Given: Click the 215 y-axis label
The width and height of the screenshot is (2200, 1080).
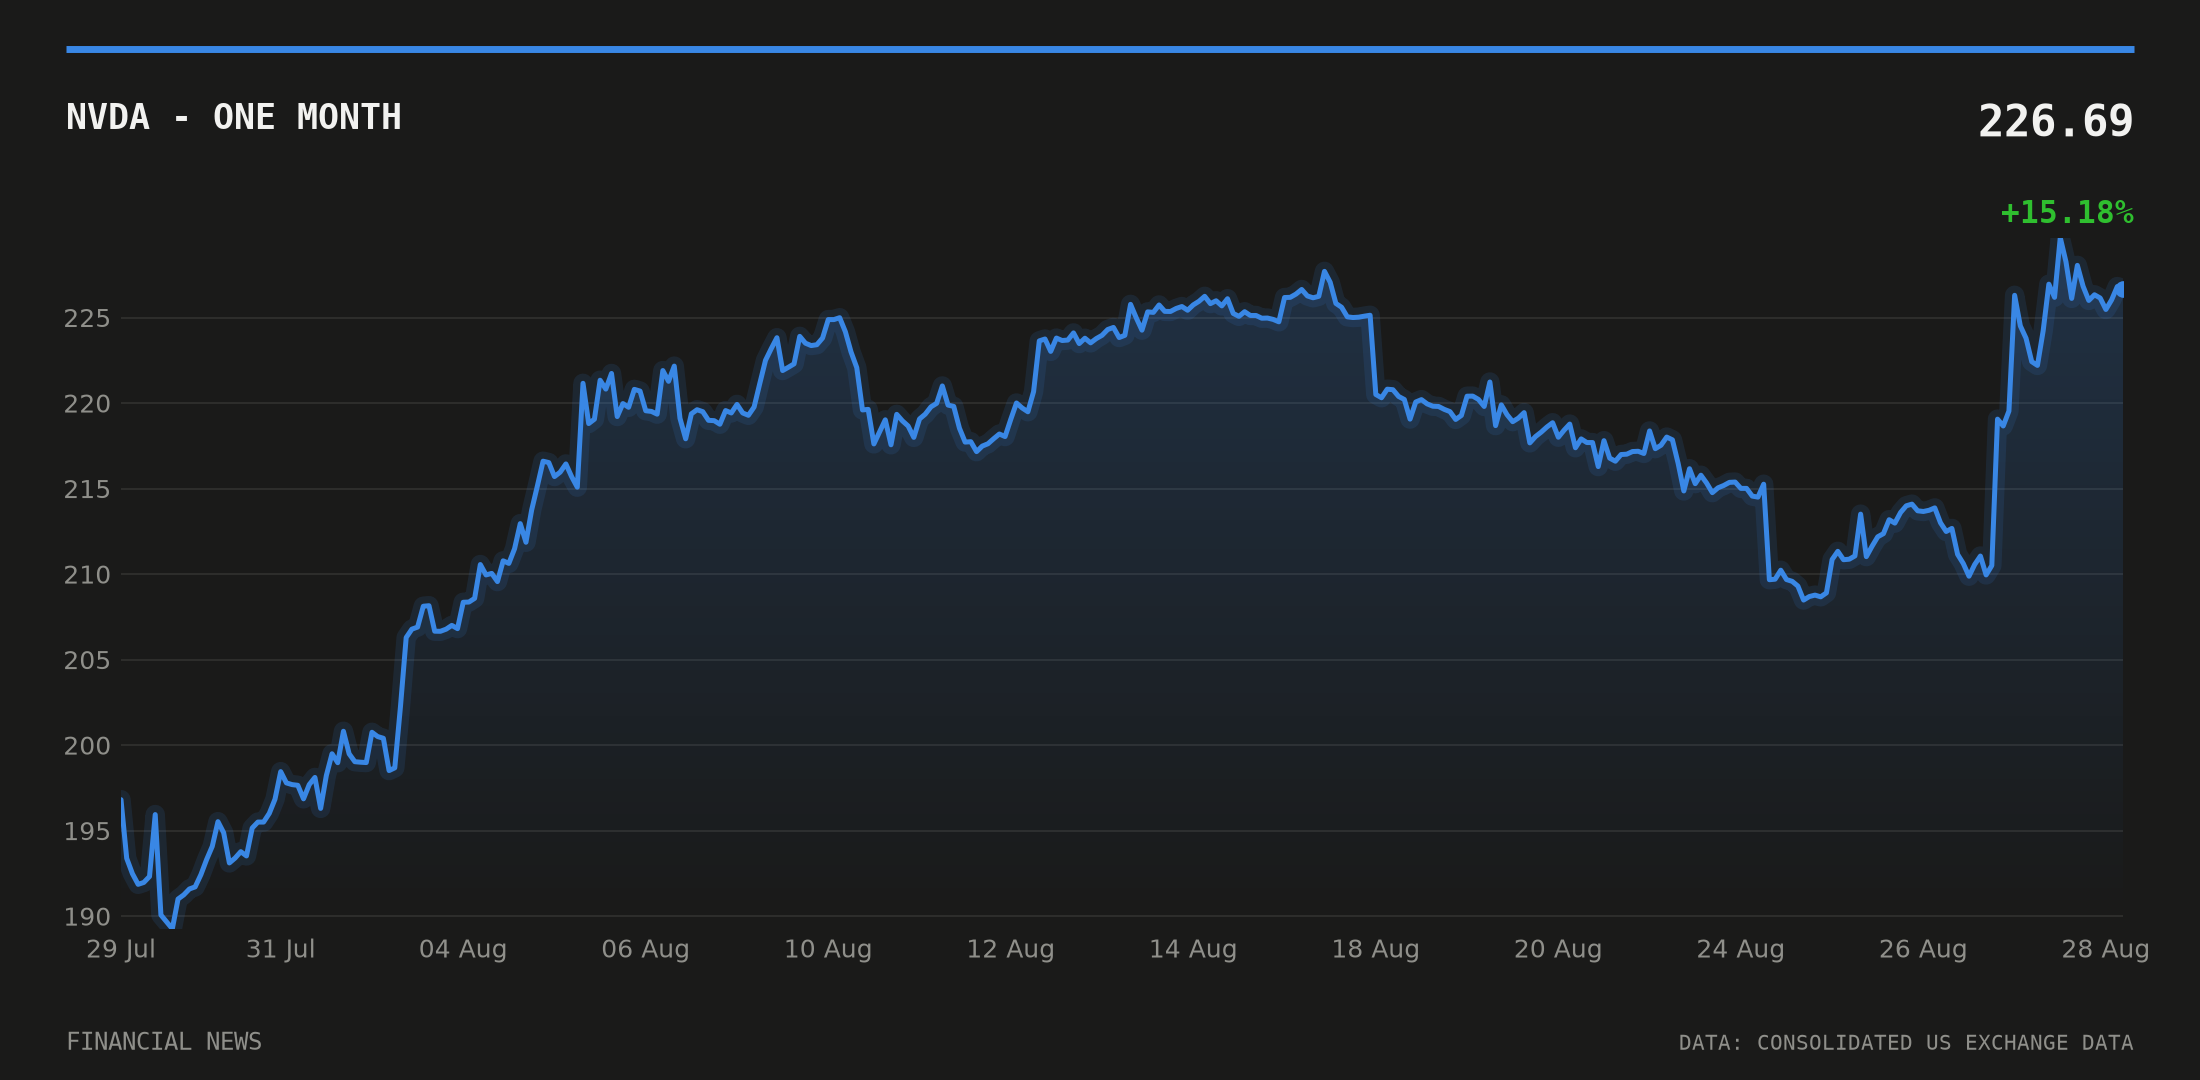Looking at the screenshot, I should click(87, 489).
